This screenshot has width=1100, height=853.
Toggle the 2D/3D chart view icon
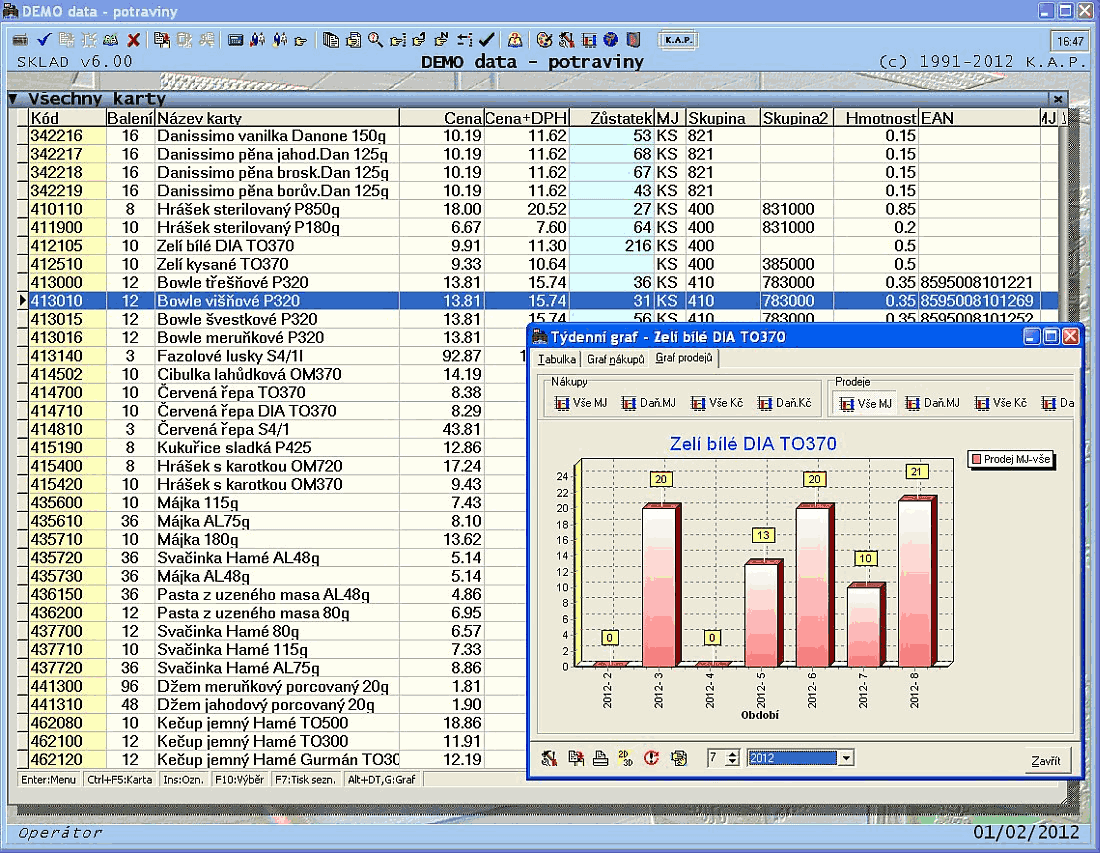(x=625, y=758)
